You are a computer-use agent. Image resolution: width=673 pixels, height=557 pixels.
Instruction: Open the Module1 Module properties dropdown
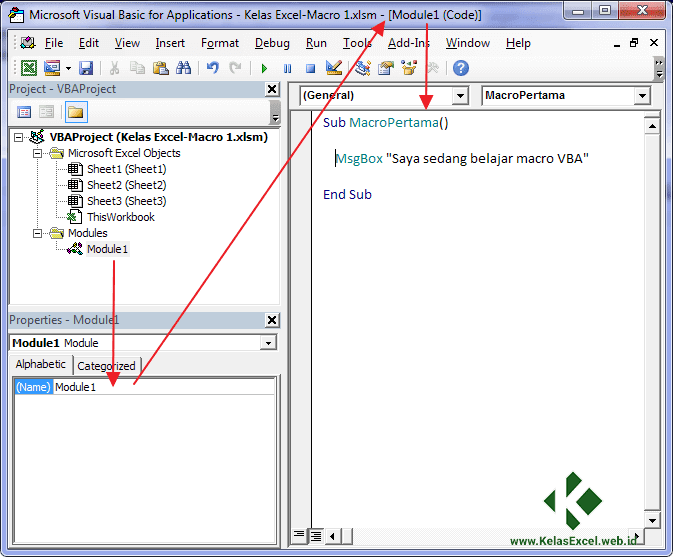tap(268, 343)
